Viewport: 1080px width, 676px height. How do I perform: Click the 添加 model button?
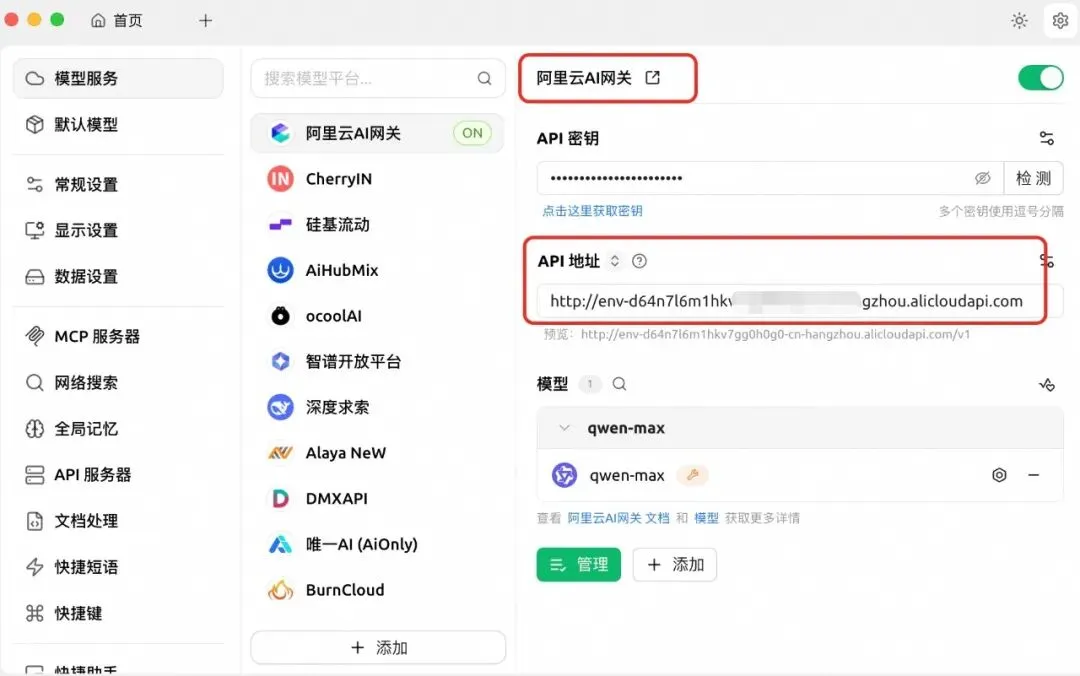pyautogui.click(x=675, y=565)
